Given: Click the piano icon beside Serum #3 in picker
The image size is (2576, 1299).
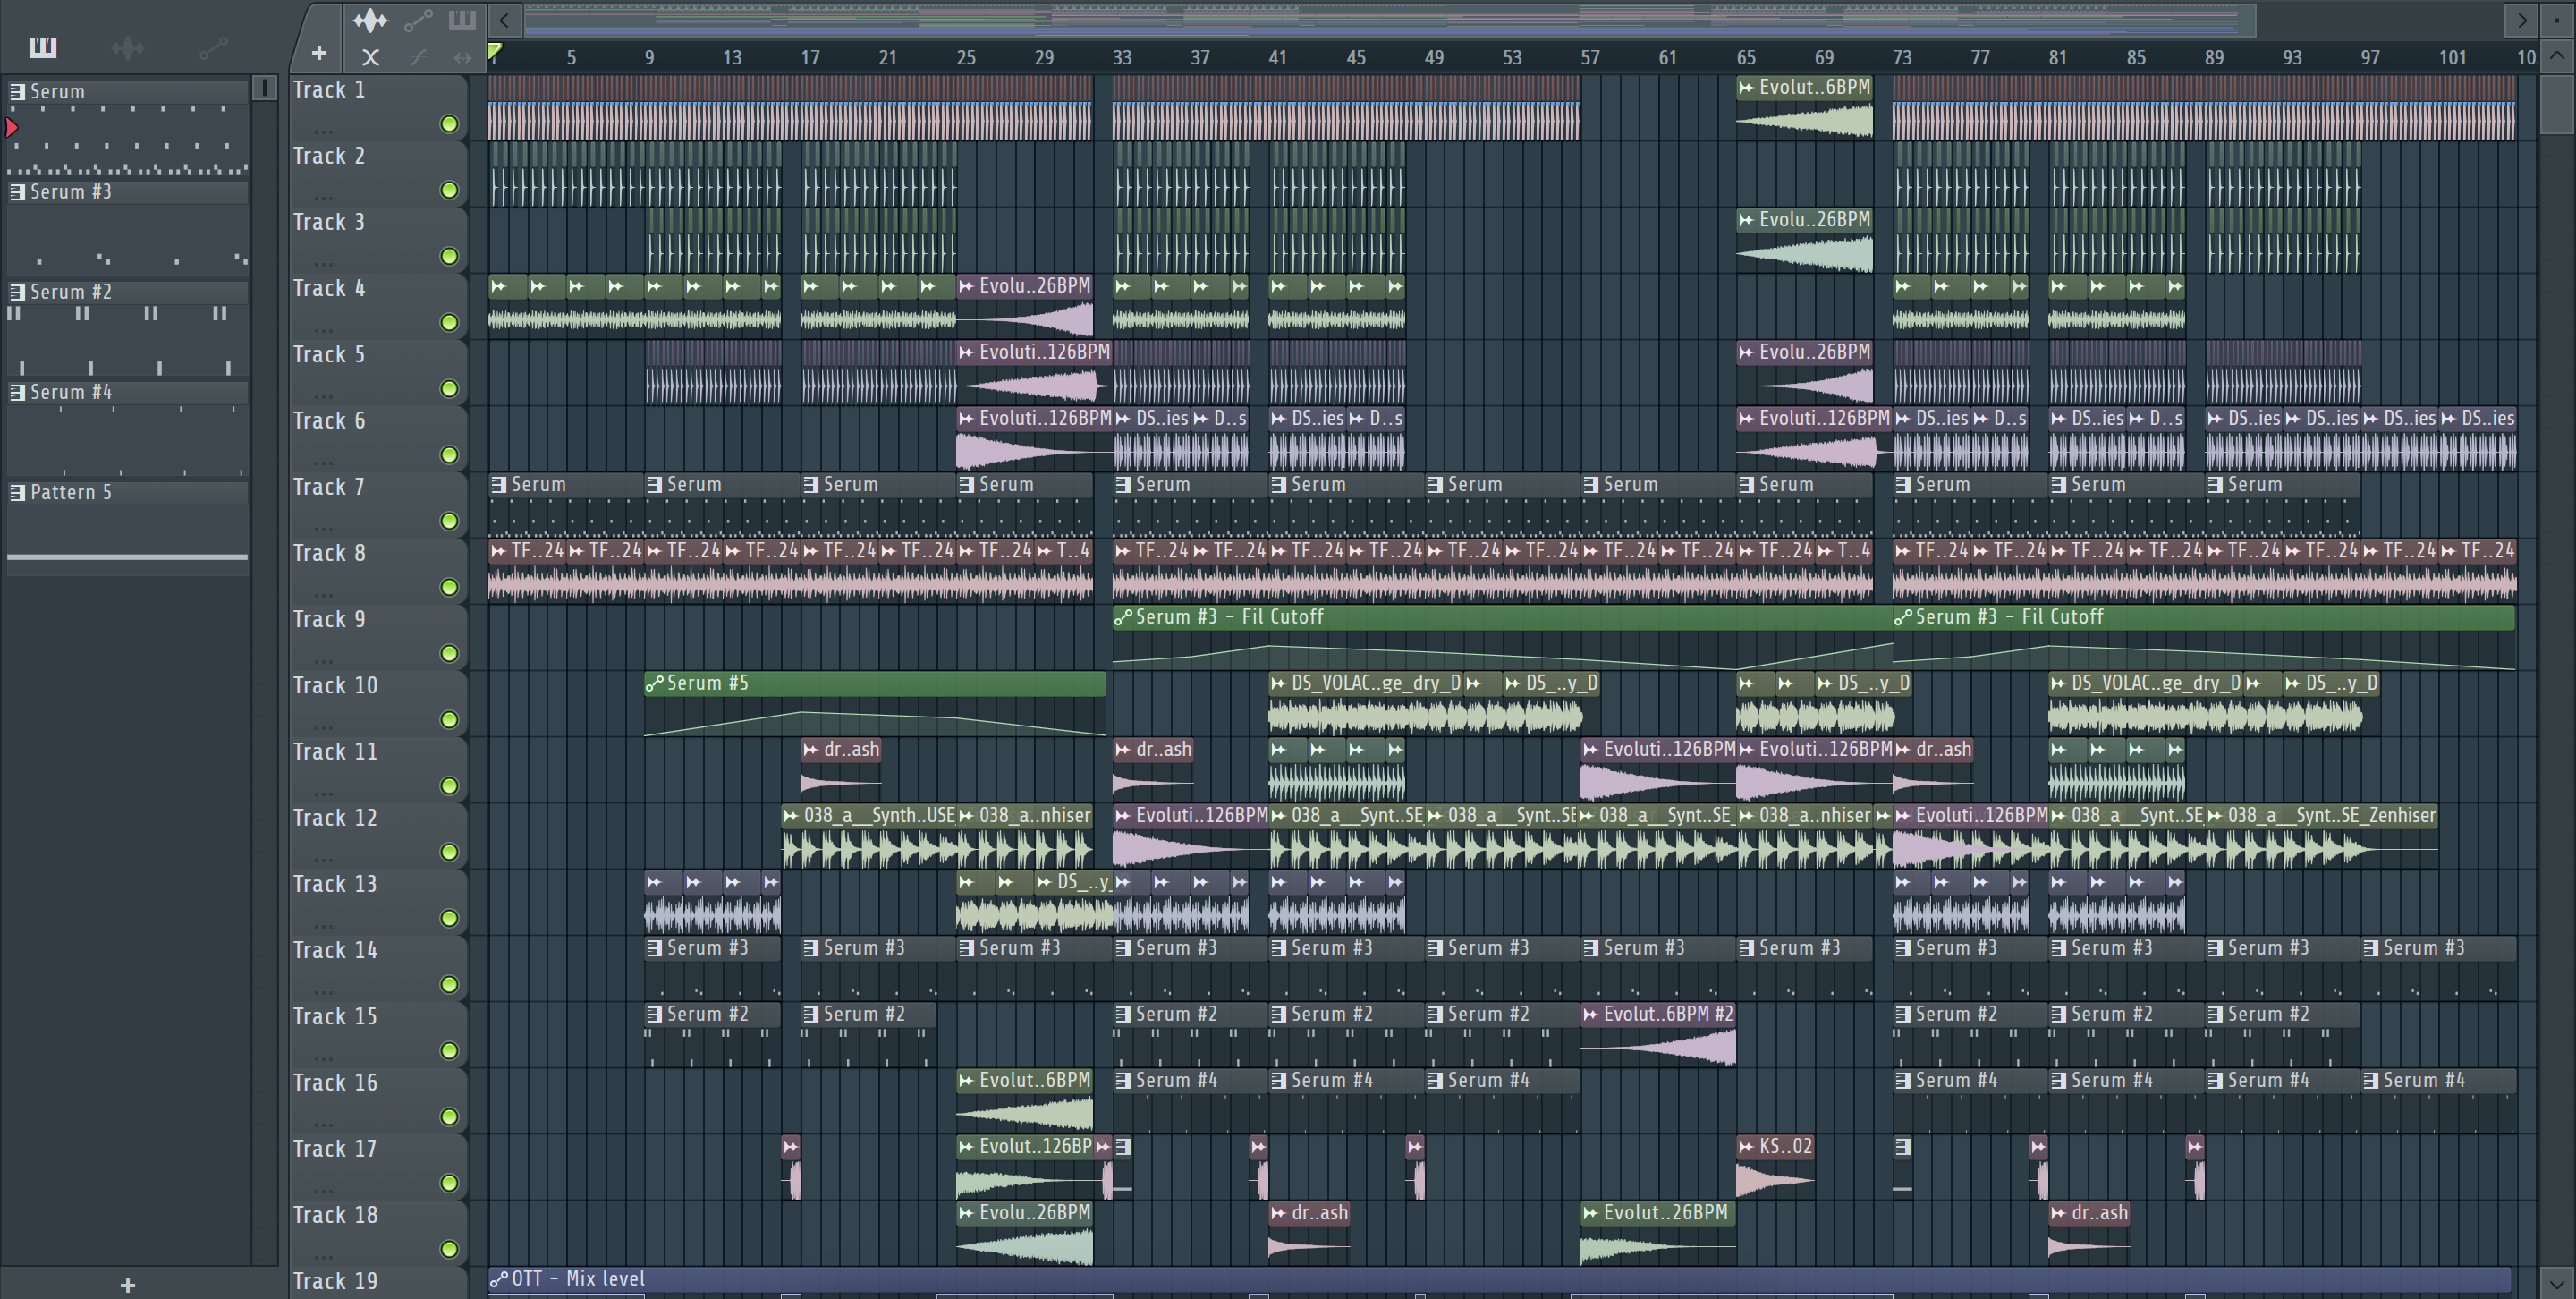Looking at the screenshot, I should [17, 192].
